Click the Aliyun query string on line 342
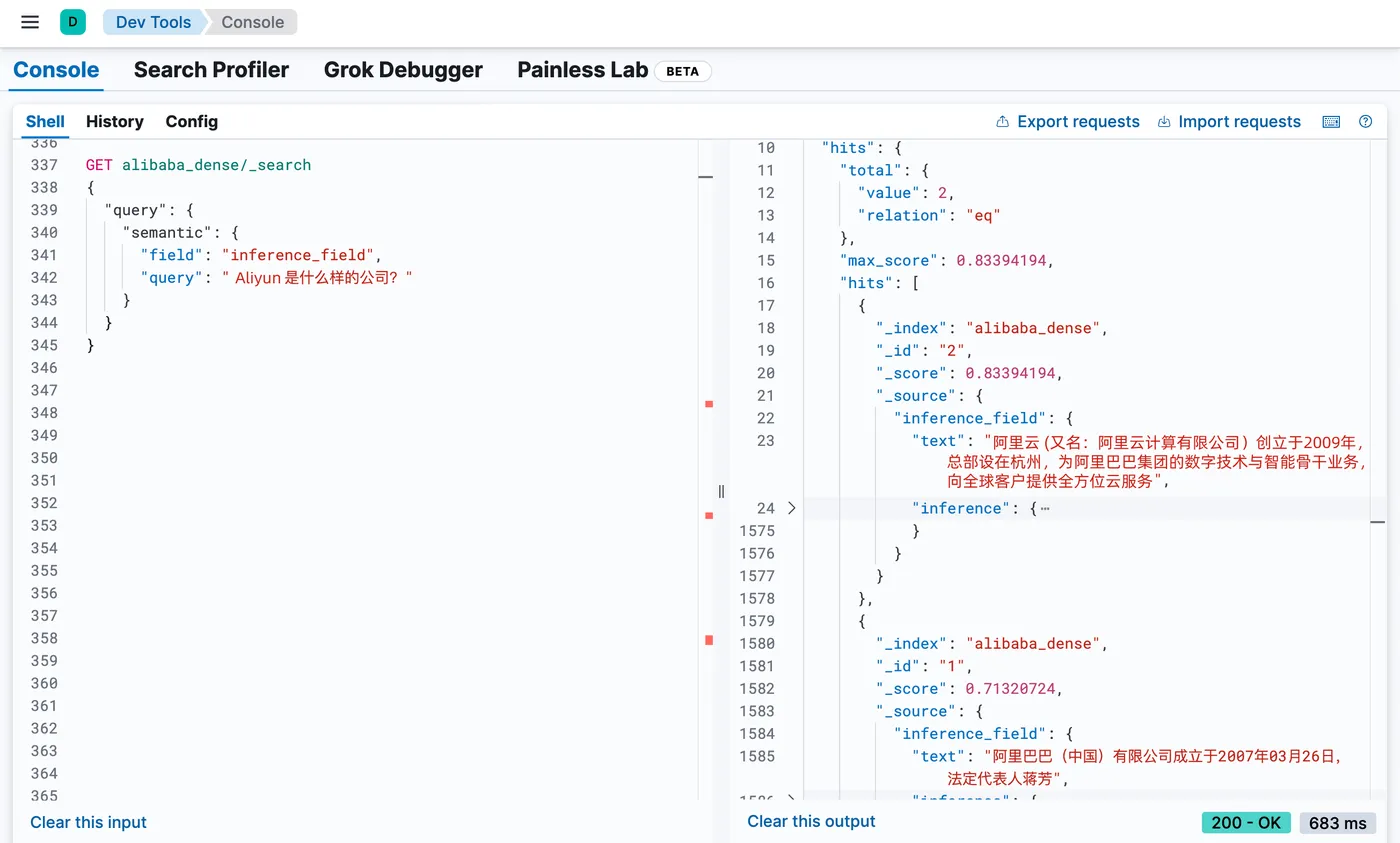 tap(317, 278)
